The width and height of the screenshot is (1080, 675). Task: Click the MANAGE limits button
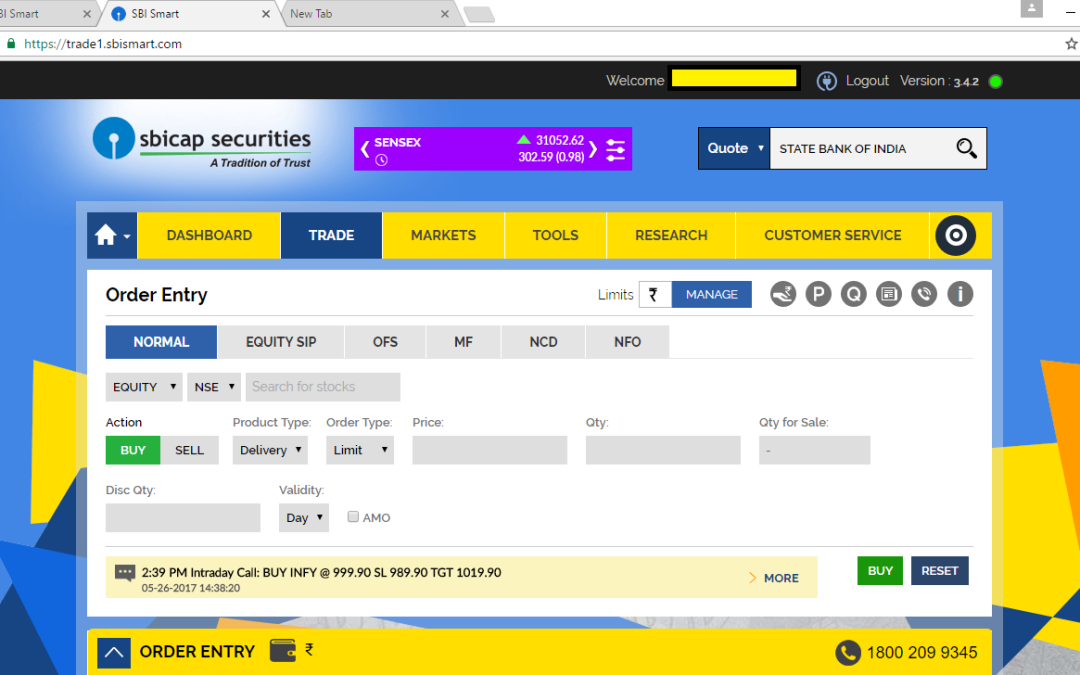pyautogui.click(x=712, y=295)
